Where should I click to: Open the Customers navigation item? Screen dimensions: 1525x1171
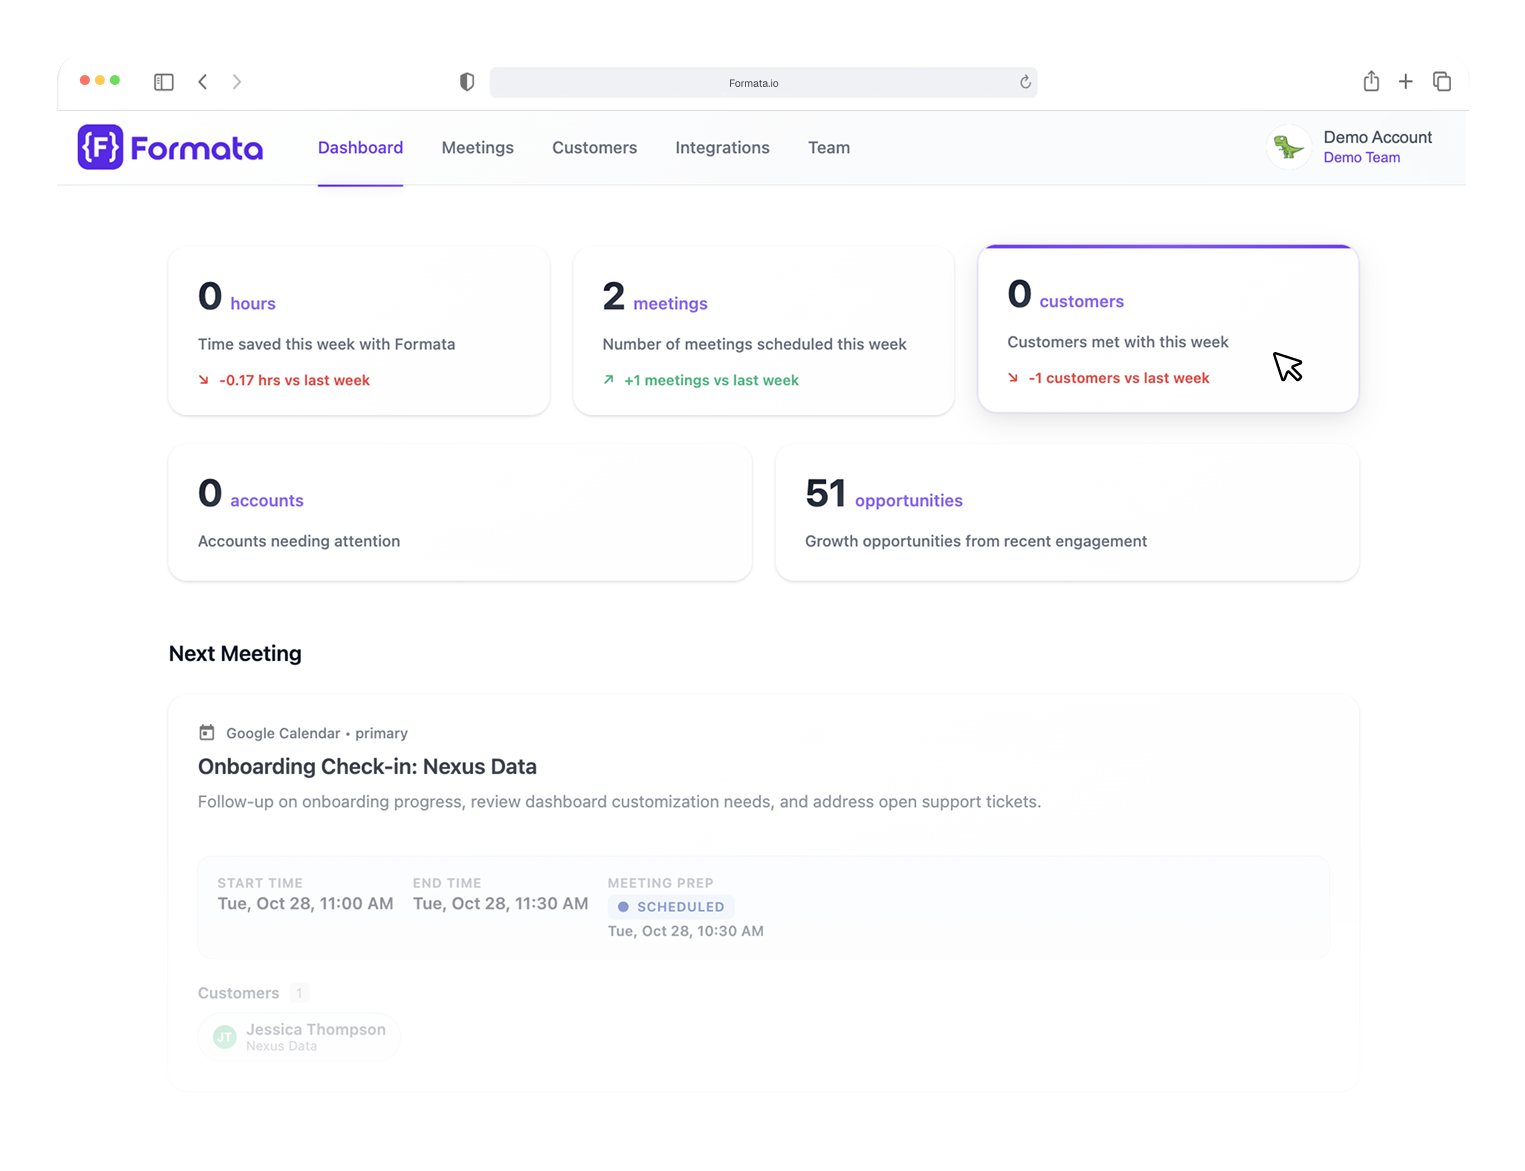(x=594, y=147)
